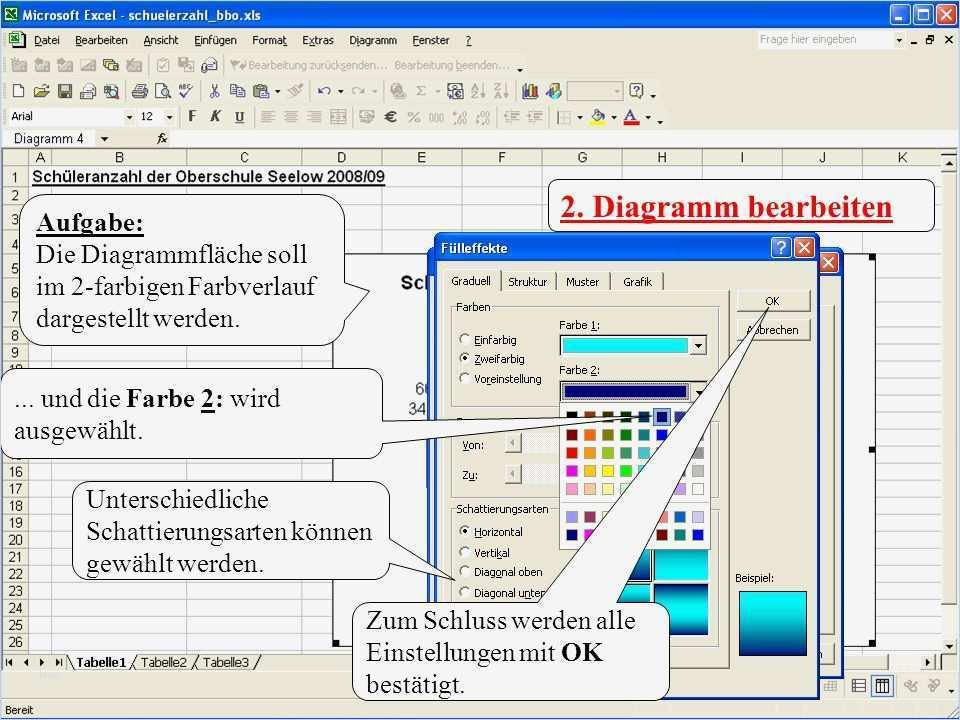Select the Einfarbig radio button
This screenshot has height=720, width=960.
pos(464,339)
